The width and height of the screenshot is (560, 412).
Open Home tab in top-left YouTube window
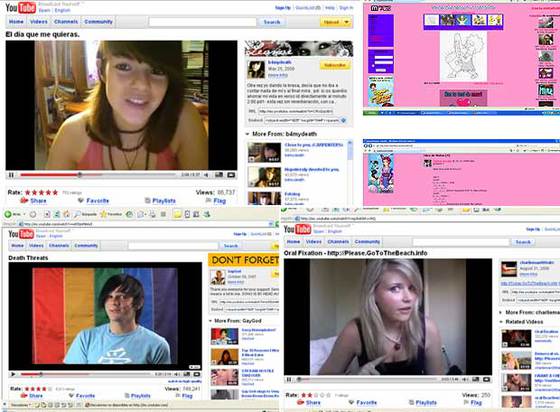(x=16, y=22)
